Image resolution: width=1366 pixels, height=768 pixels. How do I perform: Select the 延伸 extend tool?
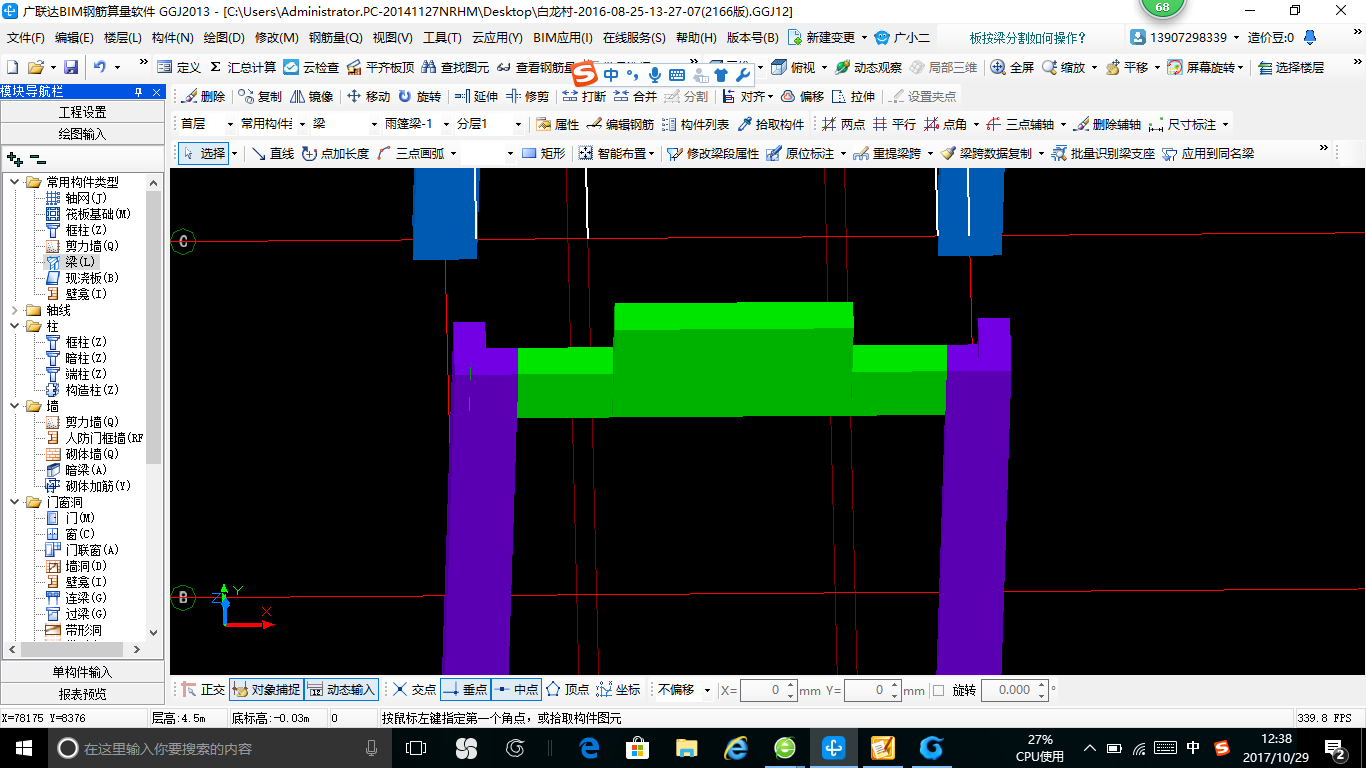tap(476, 96)
